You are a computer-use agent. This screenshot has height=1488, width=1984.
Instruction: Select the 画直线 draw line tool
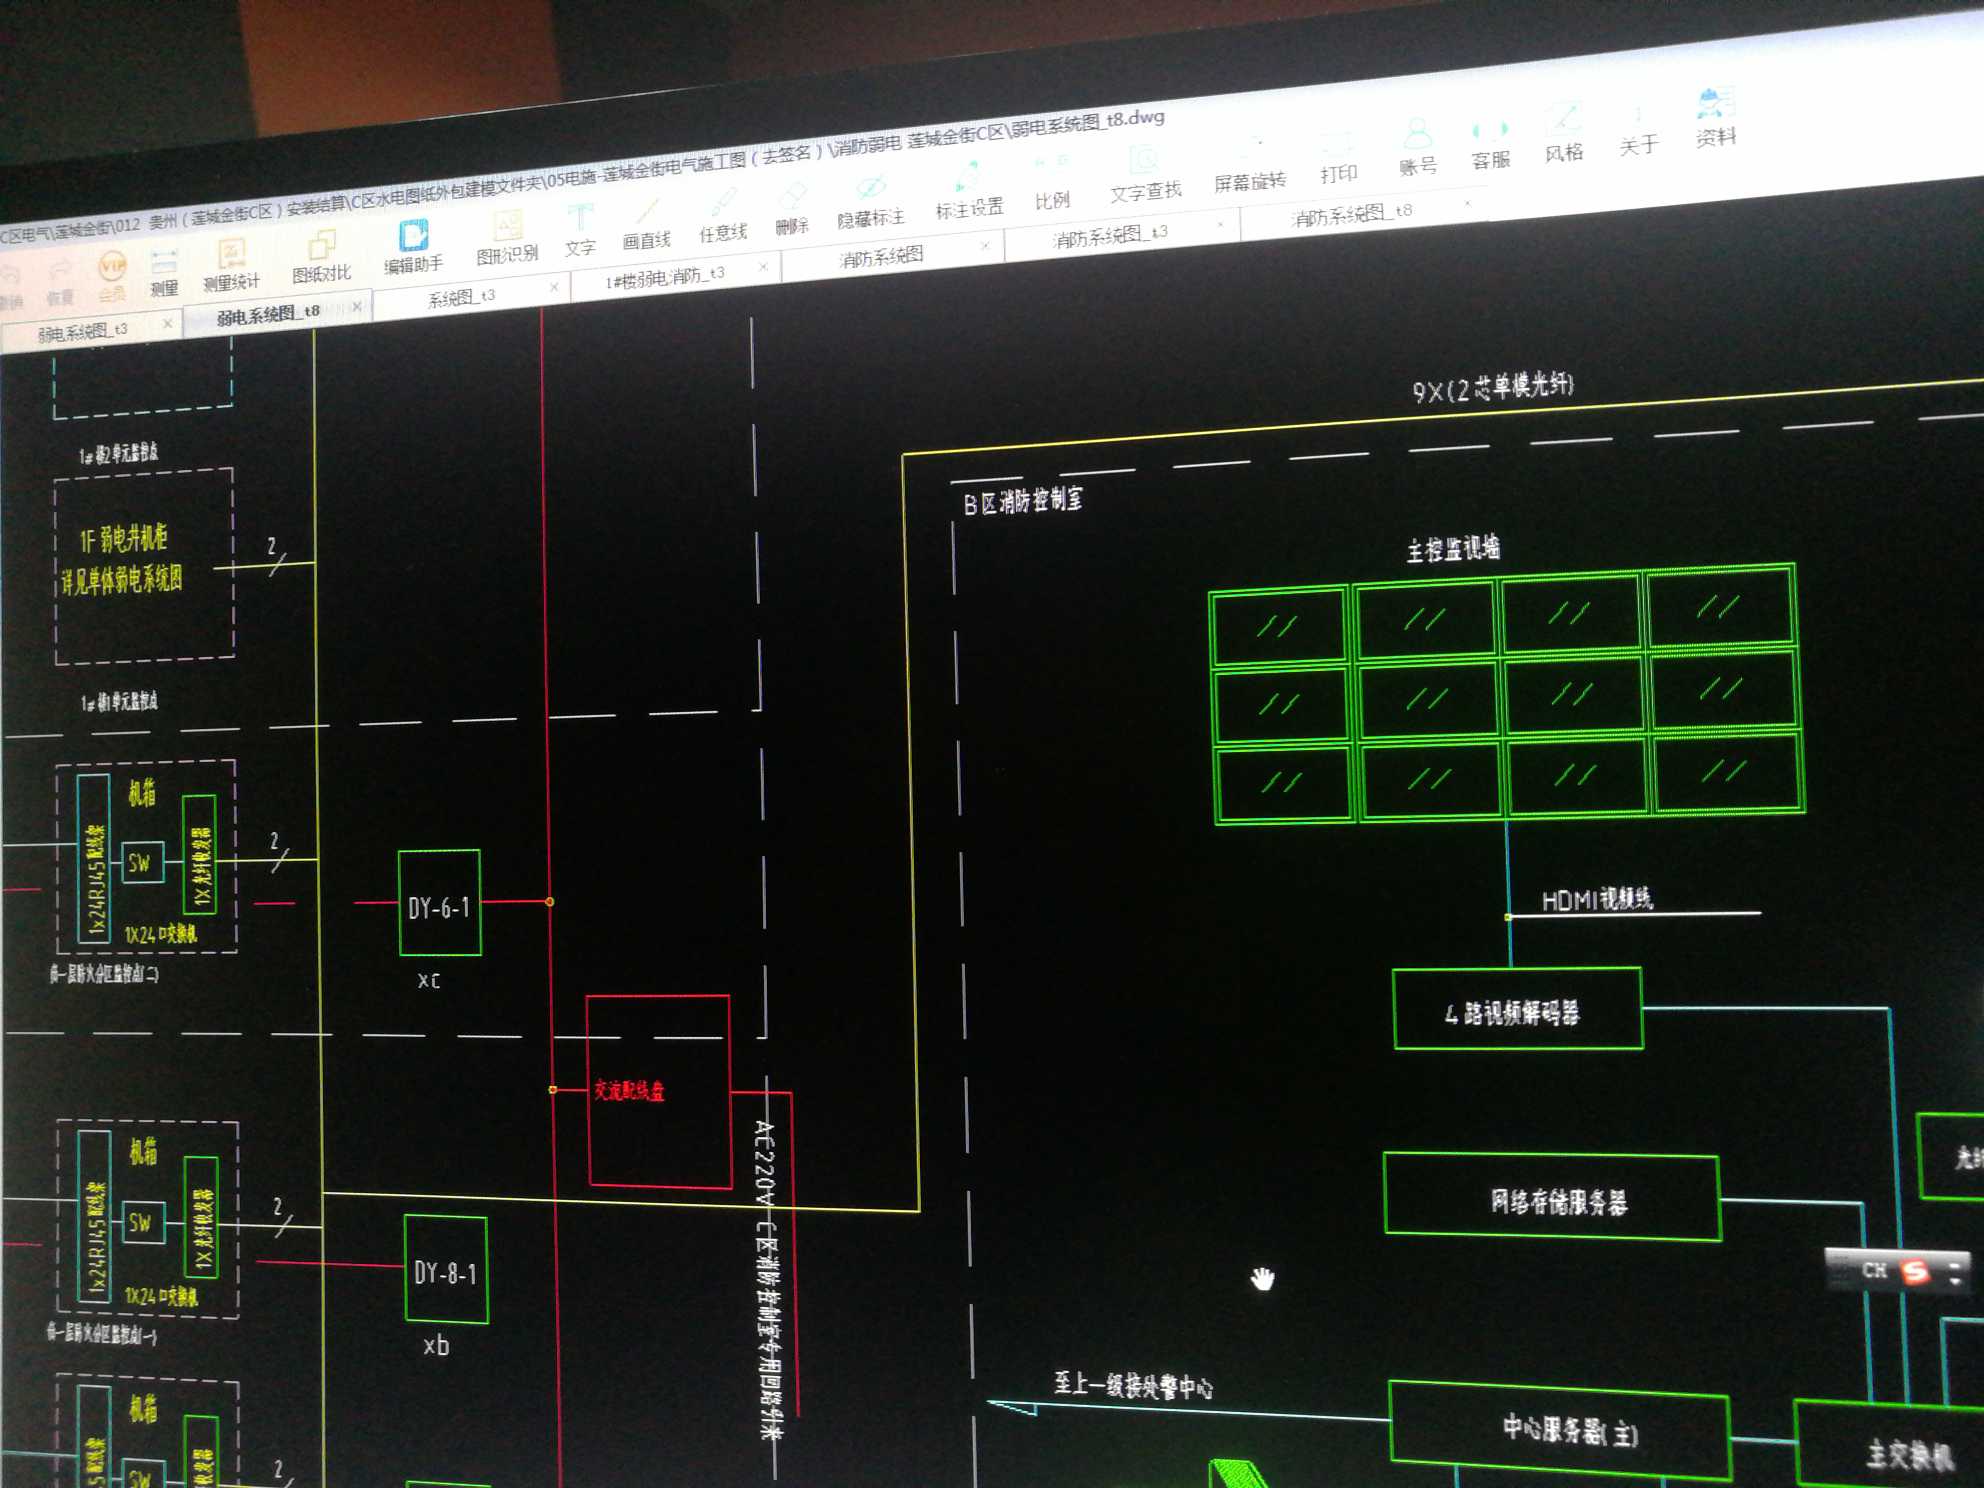tap(646, 225)
